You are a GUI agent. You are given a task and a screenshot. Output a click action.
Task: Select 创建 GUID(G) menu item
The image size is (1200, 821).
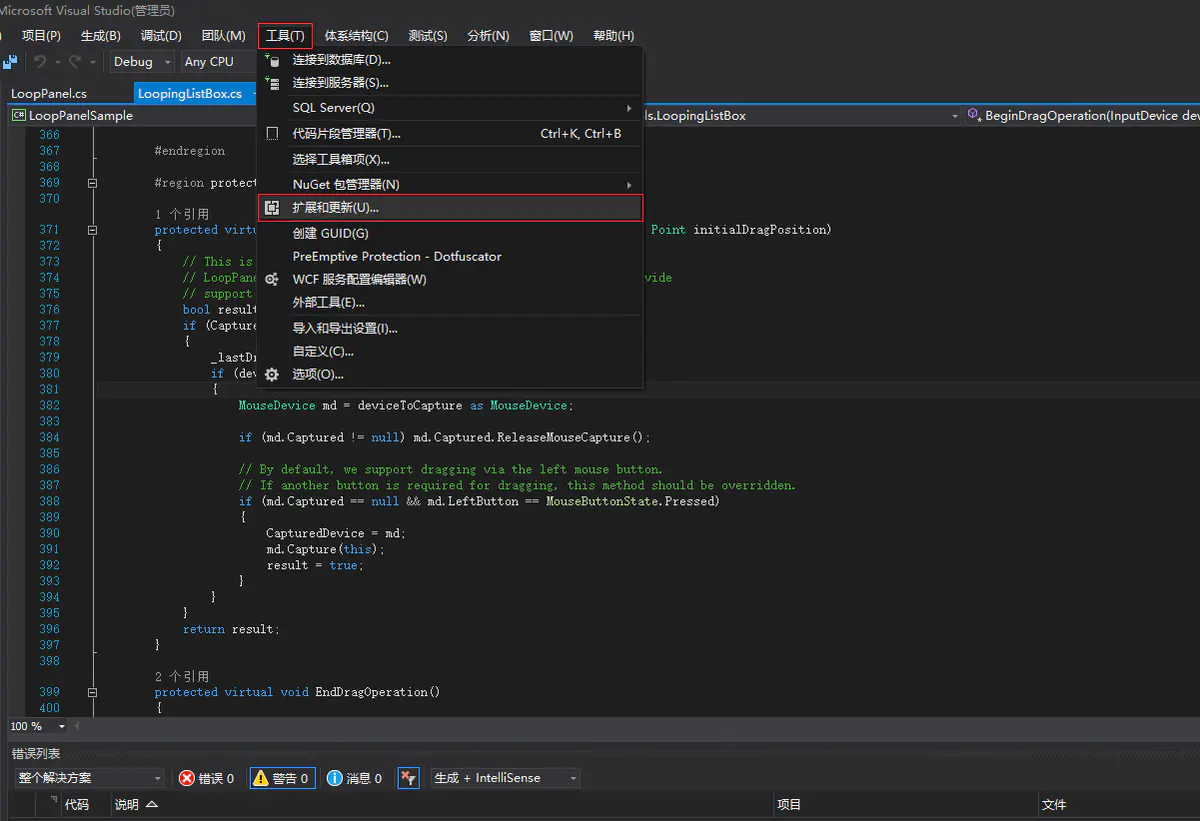coord(450,234)
